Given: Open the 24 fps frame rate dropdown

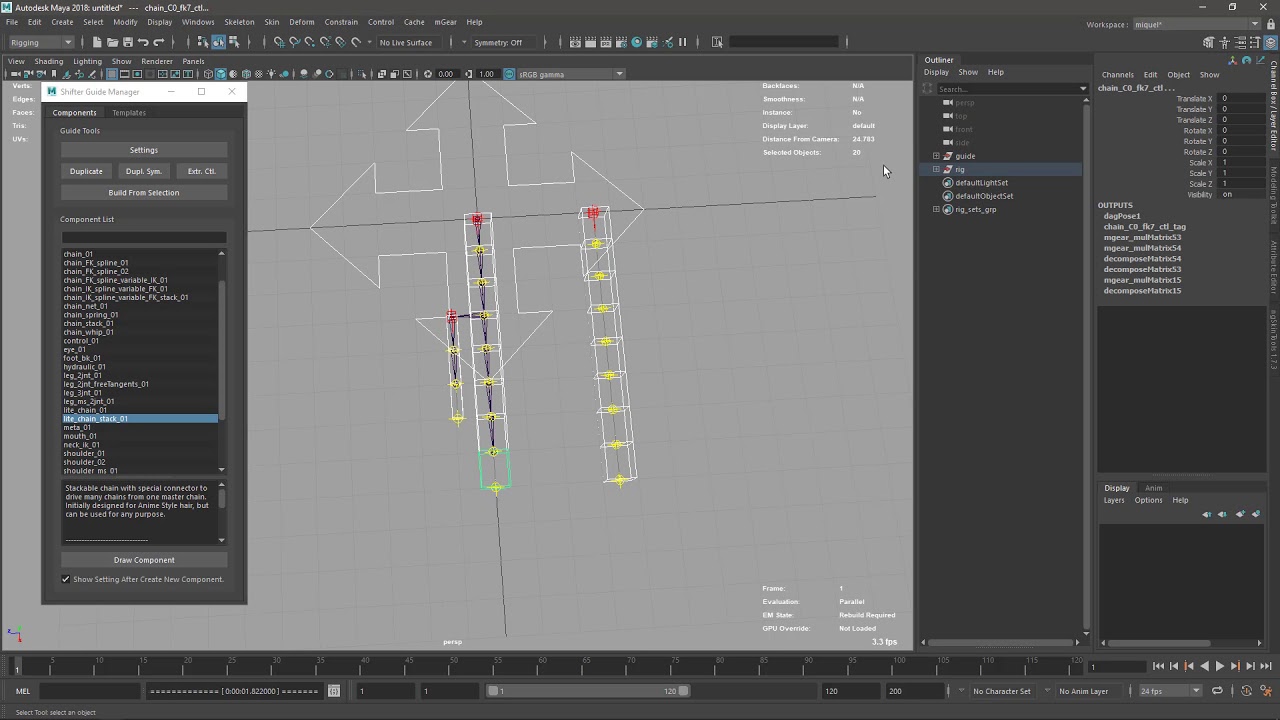Looking at the screenshot, I should point(1170,691).
